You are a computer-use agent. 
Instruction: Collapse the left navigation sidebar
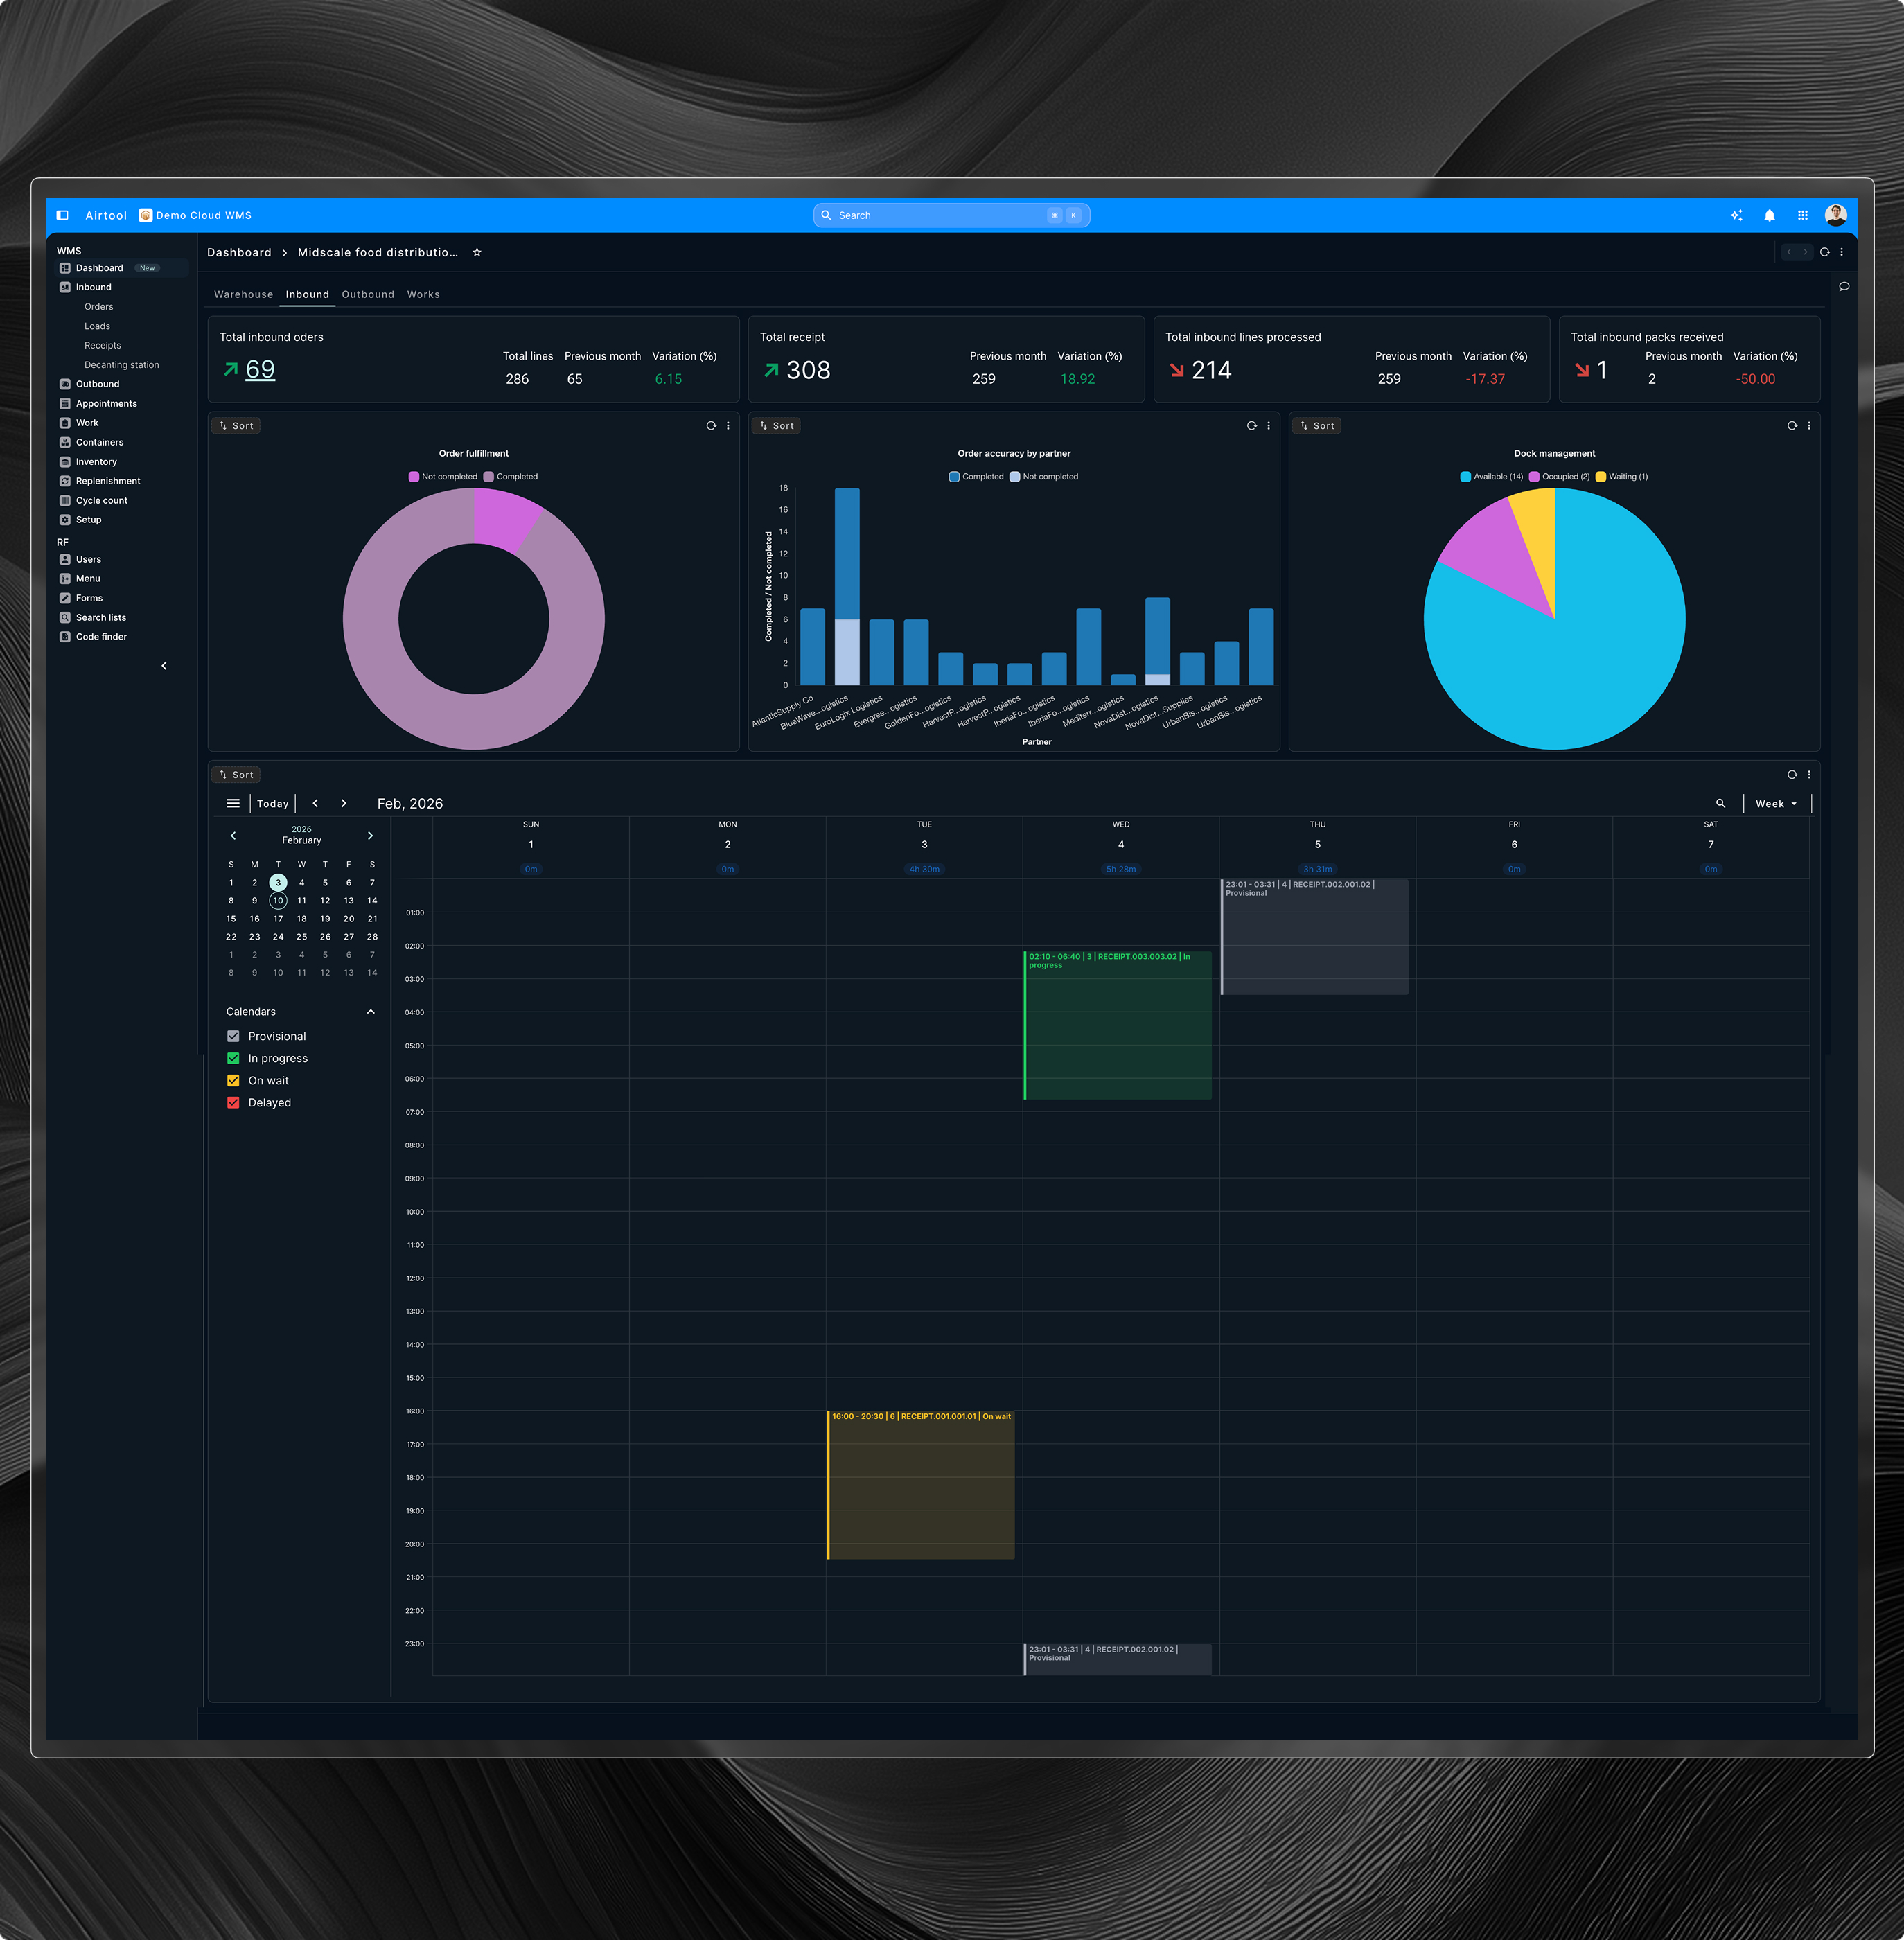pos(164,666)
